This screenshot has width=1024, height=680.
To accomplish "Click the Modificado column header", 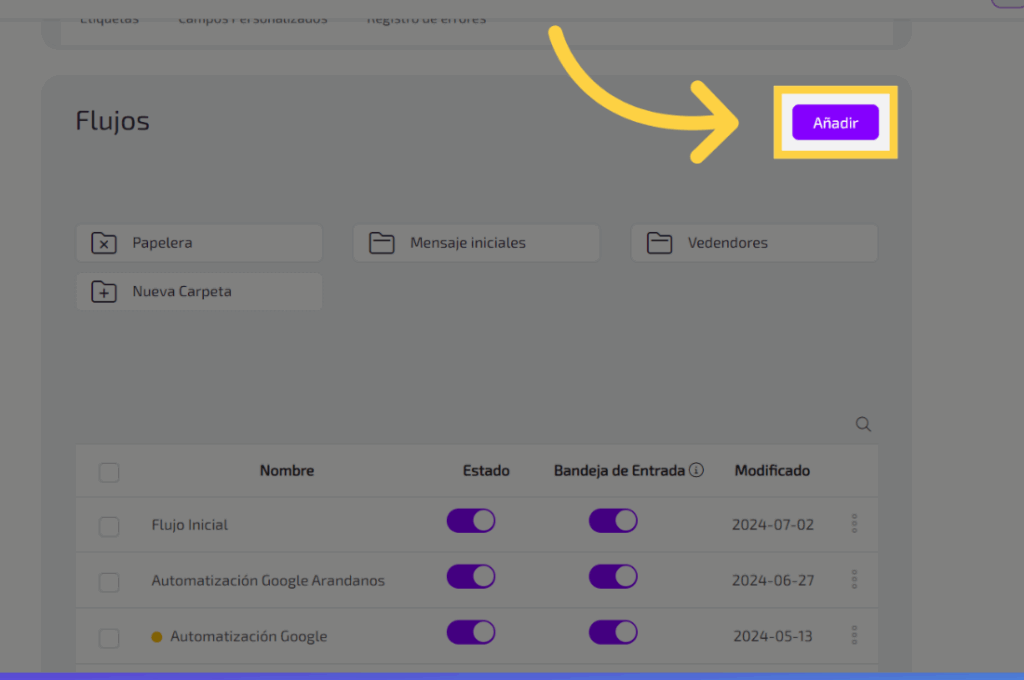I will point(772,470).
